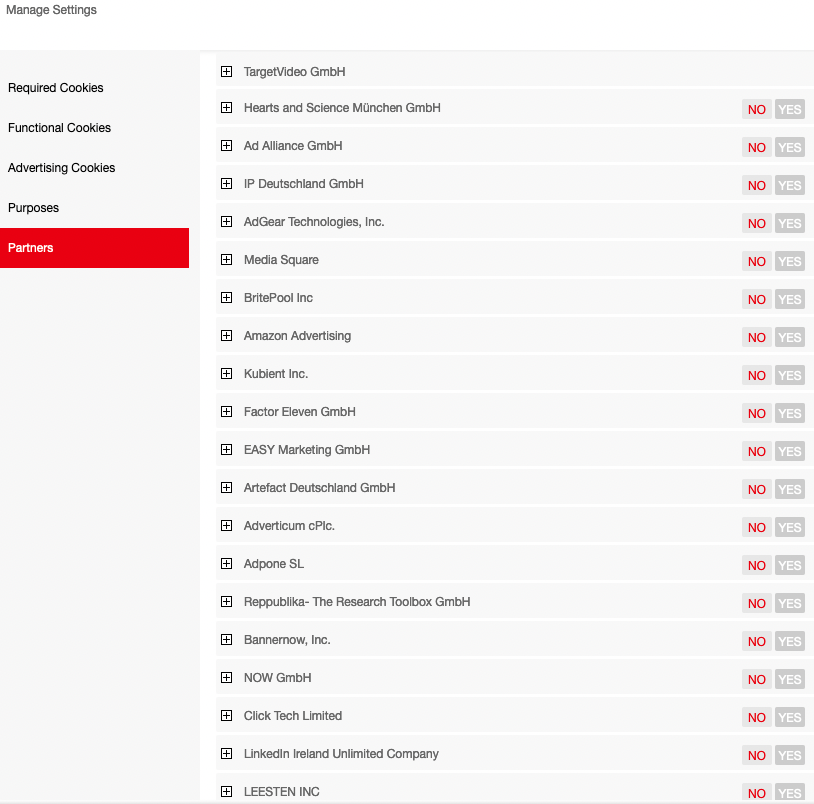Select the Purposes tab
This screenshot has width=814, height=804.
tap(34, 208)
